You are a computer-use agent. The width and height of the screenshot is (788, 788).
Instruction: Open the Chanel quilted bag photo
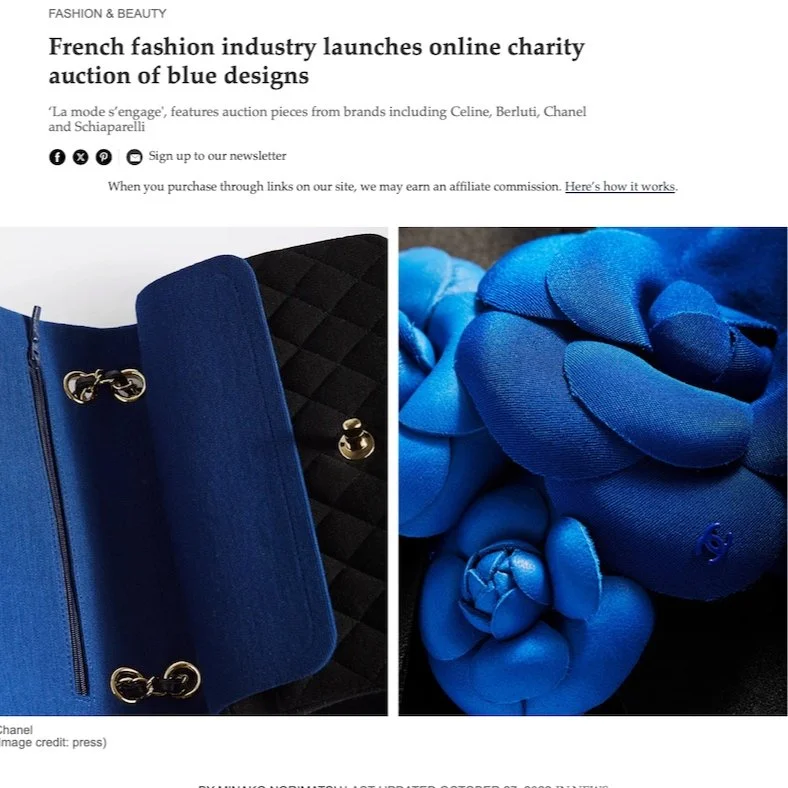pyautogui.click(x=193, y=471)
